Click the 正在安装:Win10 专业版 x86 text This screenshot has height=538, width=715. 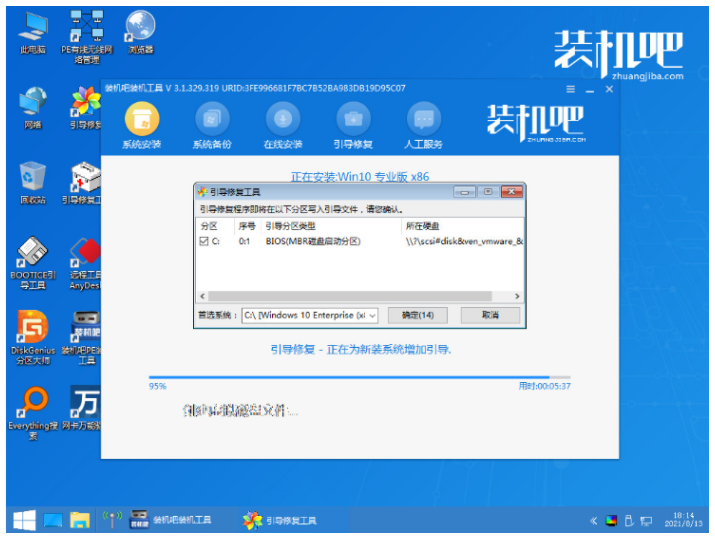(360, 177)
